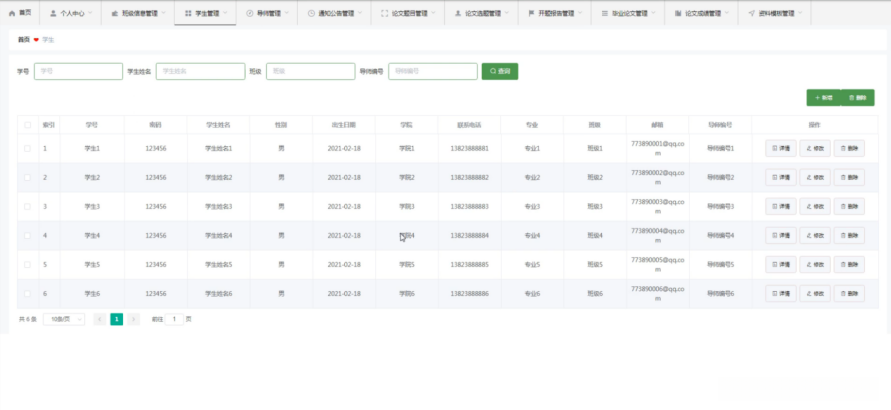
Task: Click 修改 for 学生1
Action: 815,148
